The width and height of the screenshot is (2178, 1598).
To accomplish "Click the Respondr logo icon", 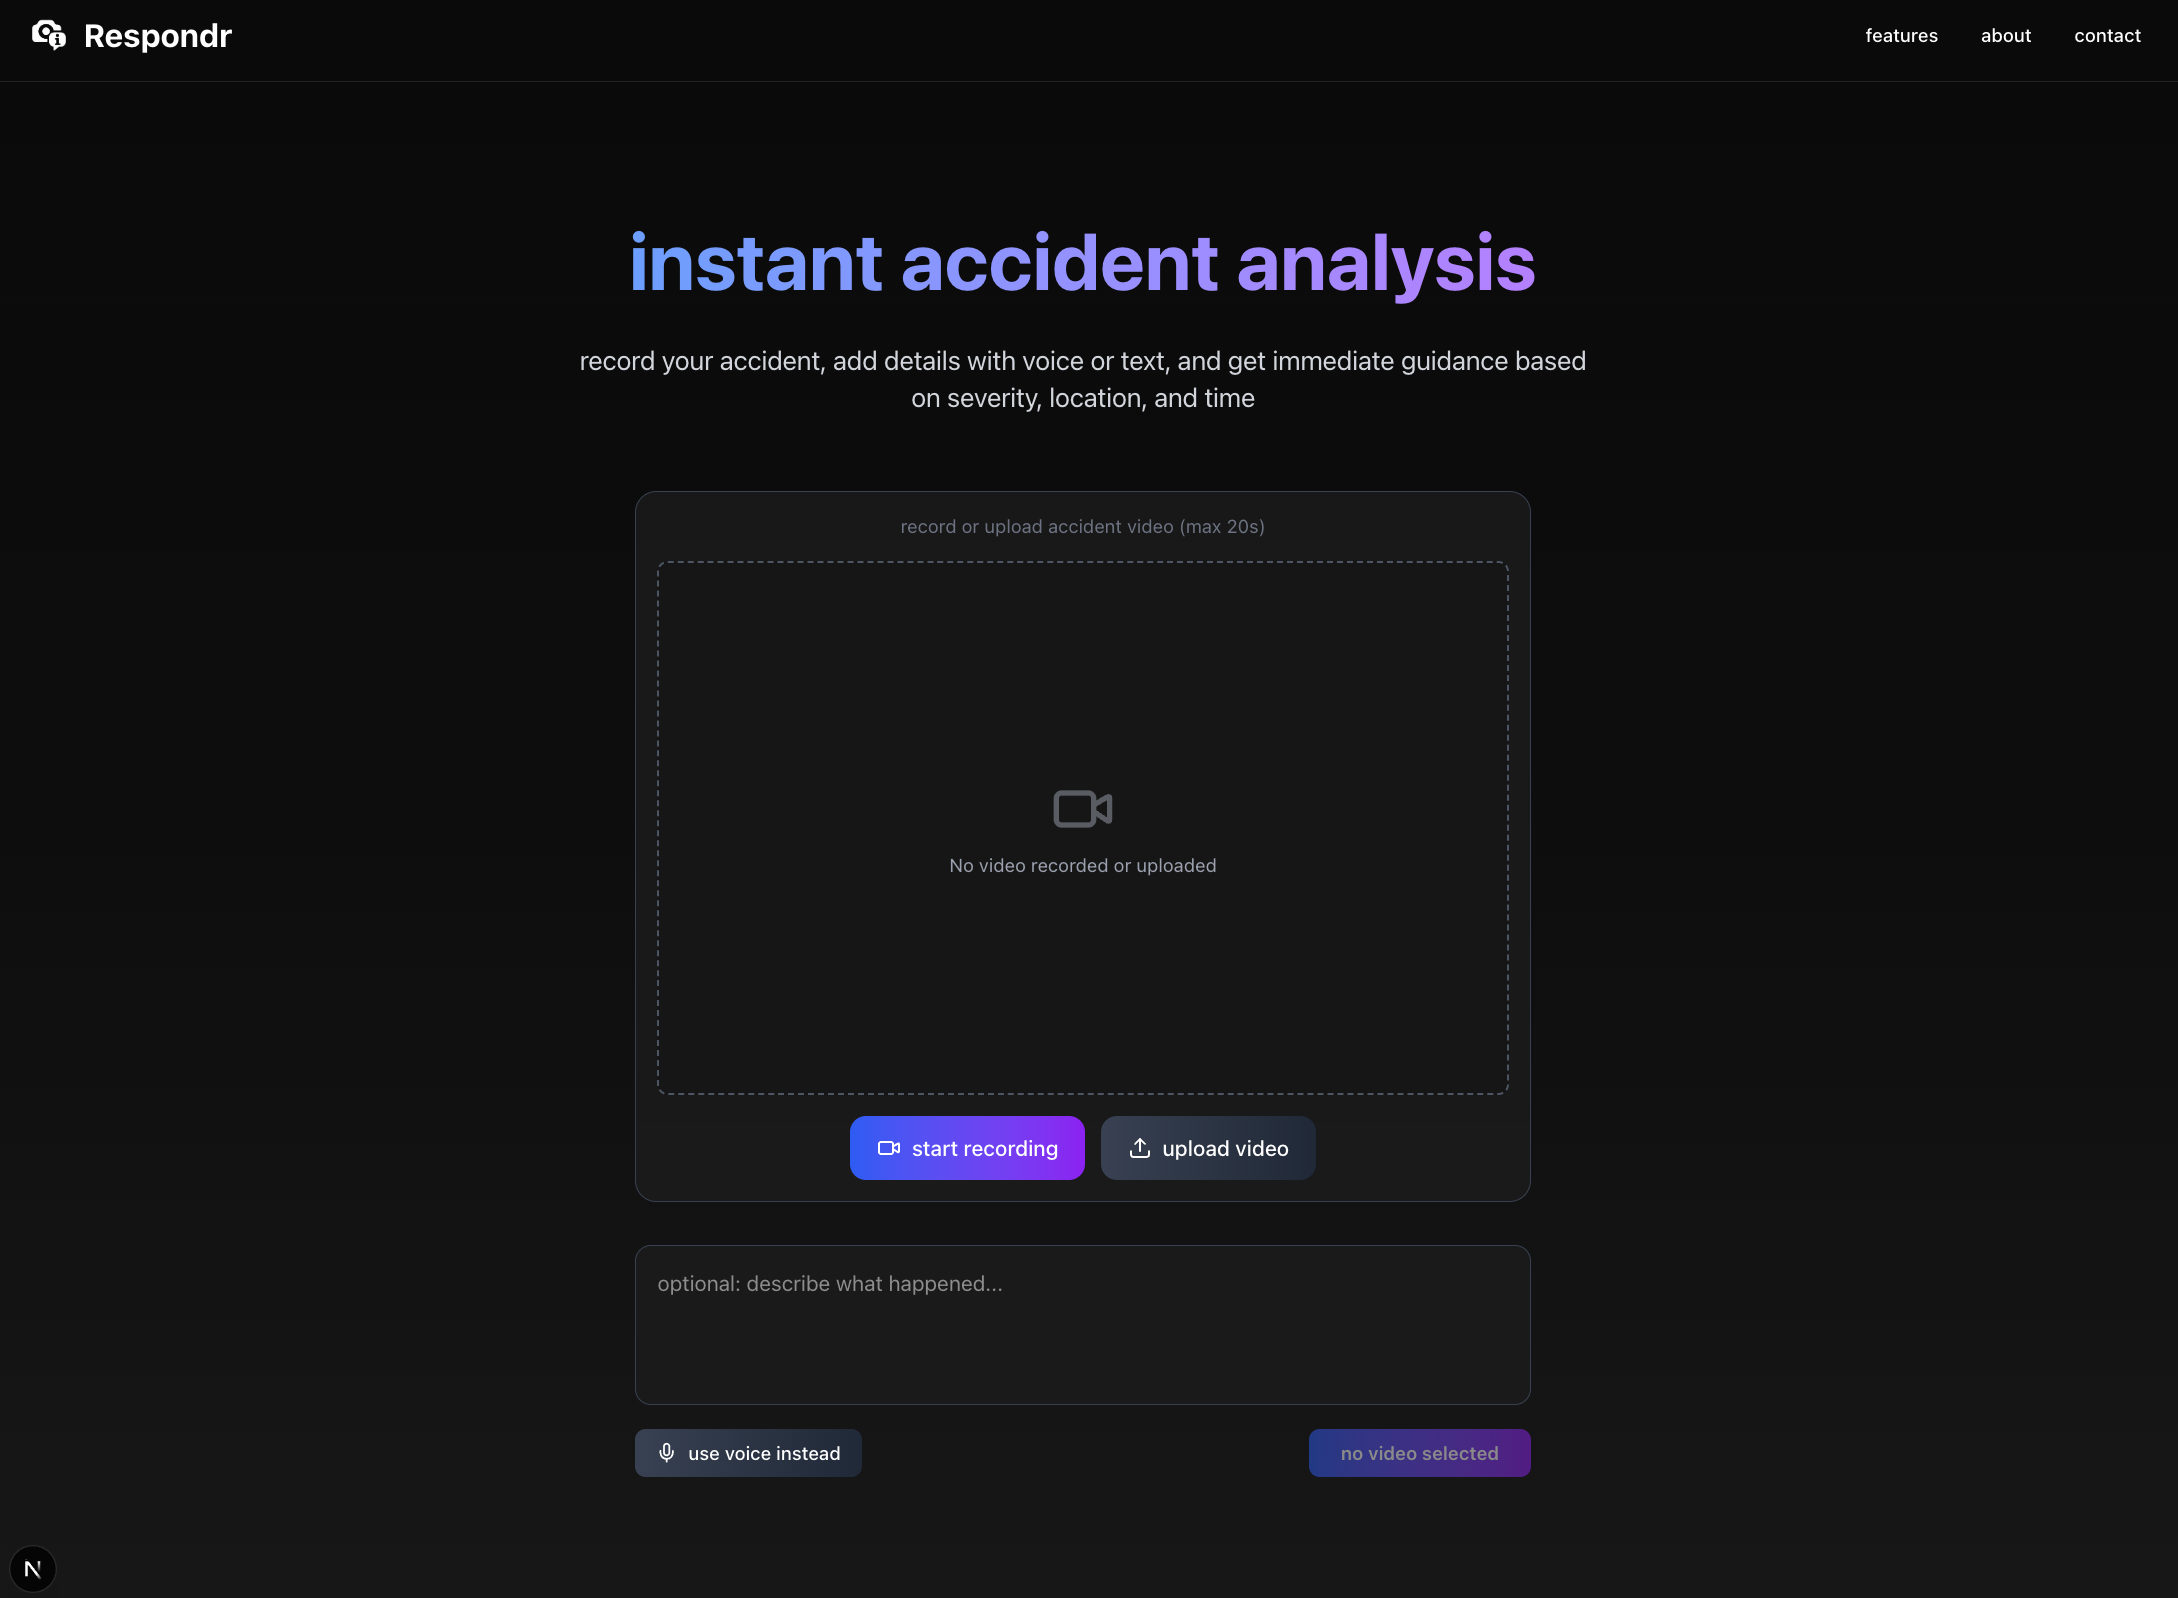I will click(49, 35).
